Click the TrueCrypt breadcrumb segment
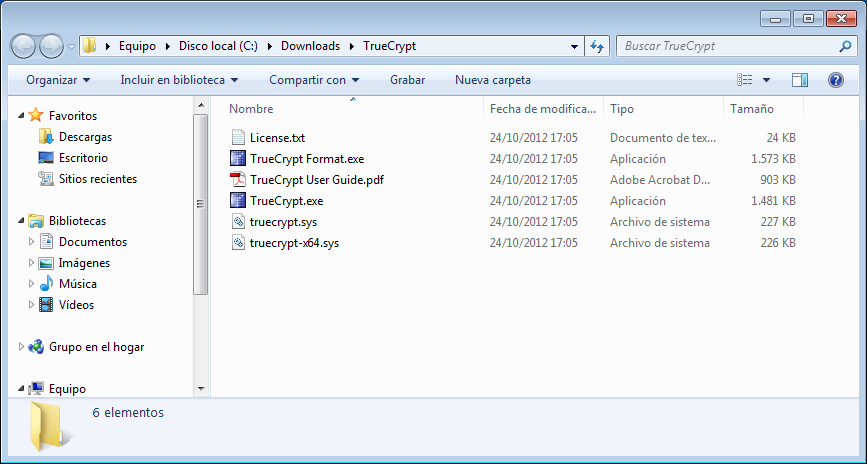Image resolution: width=867 pixels, height=464 pixels. [389, 46]
